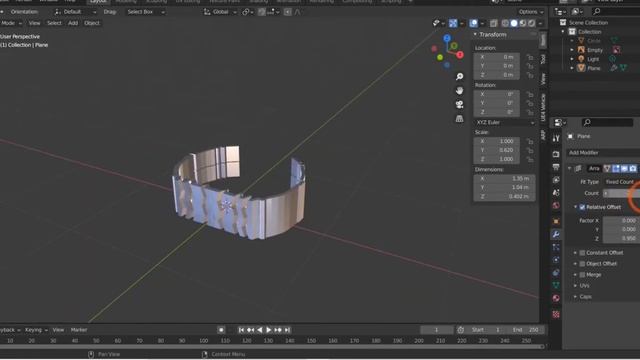The image size is (640, 360).
Task: Click the red X axis gizmo ball
Action: [460, 55]
